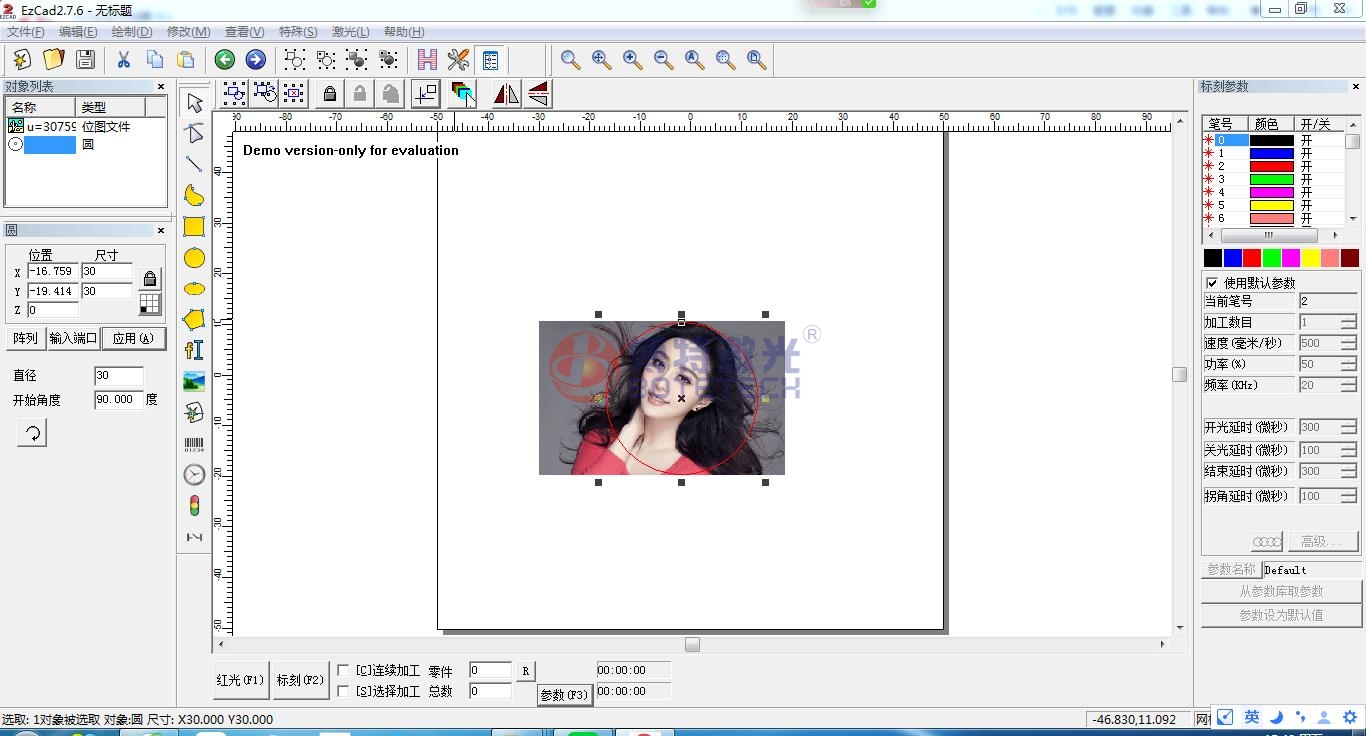The height and width of the screenshot is (736, 1366).
Task: Click the 参数(F3) button
Action: 565,695
